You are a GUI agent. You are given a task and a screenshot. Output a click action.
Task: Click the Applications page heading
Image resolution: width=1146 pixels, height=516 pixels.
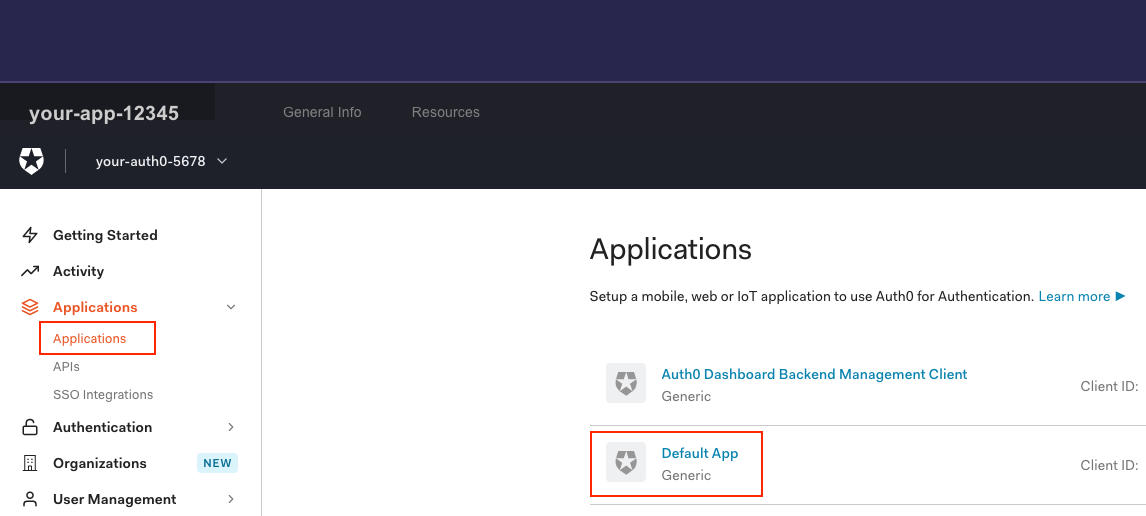click(x=670, y=249)
